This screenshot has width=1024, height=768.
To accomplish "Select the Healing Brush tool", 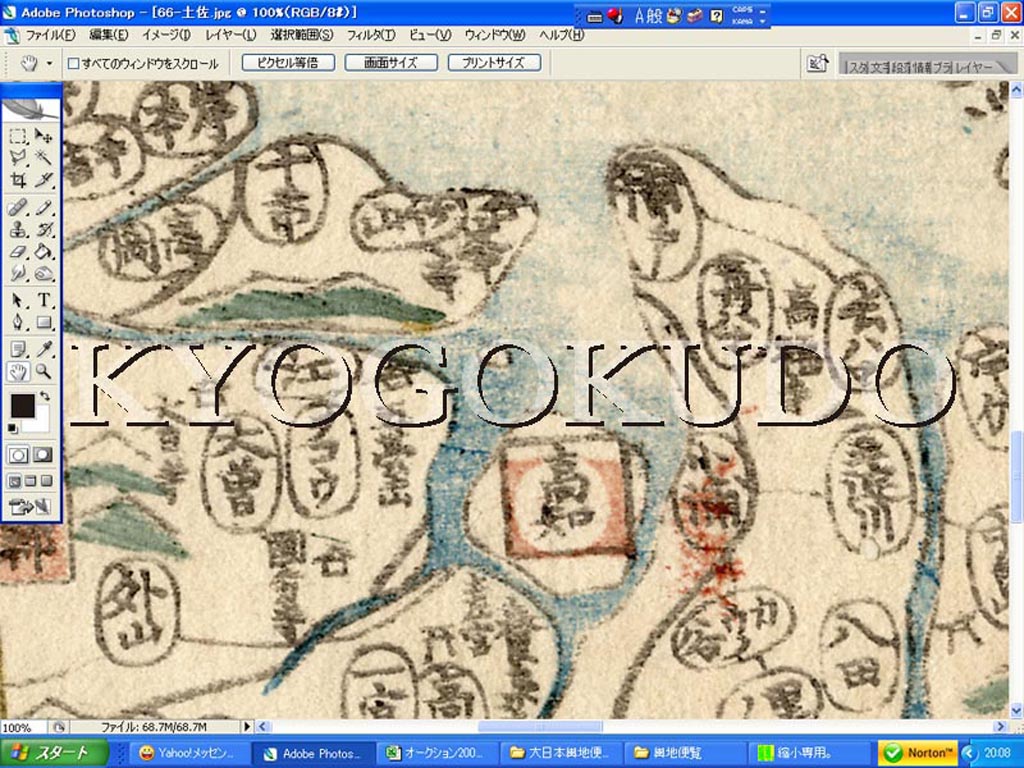I will pyautogui.click(x=18, y=208).
